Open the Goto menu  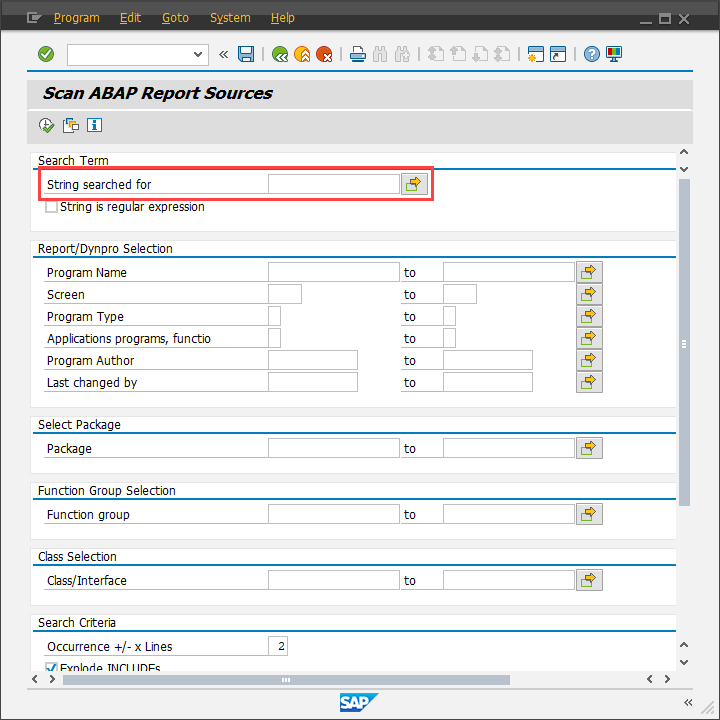[175, 18]
